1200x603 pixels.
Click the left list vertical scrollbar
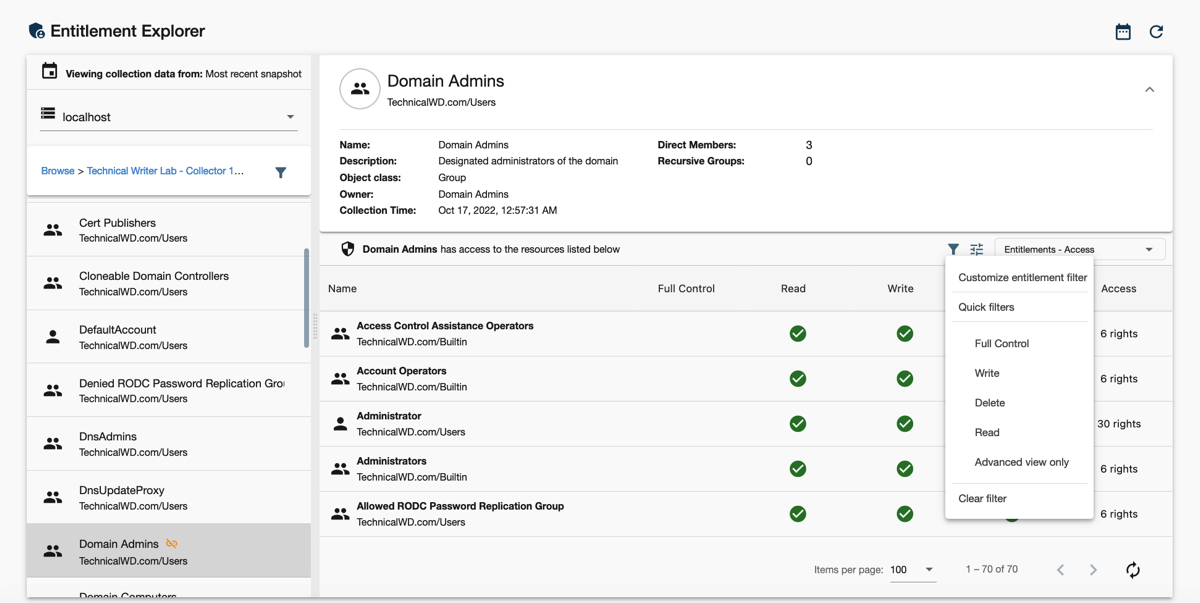pos(306,298)
